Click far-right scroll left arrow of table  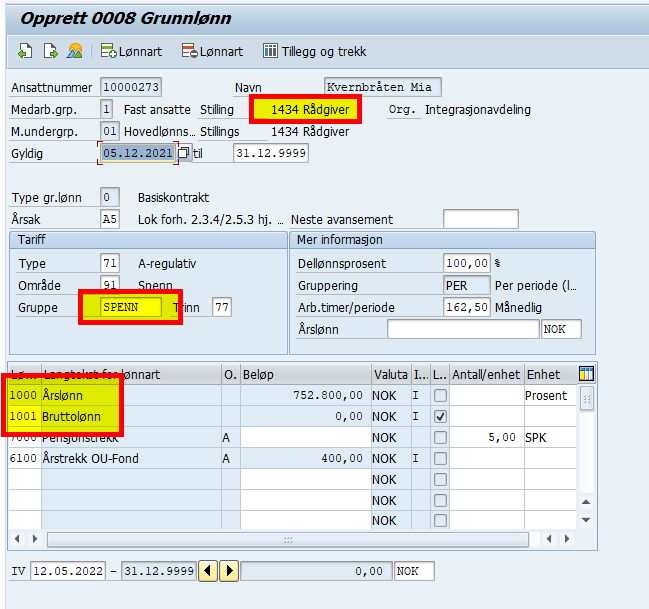549,539
